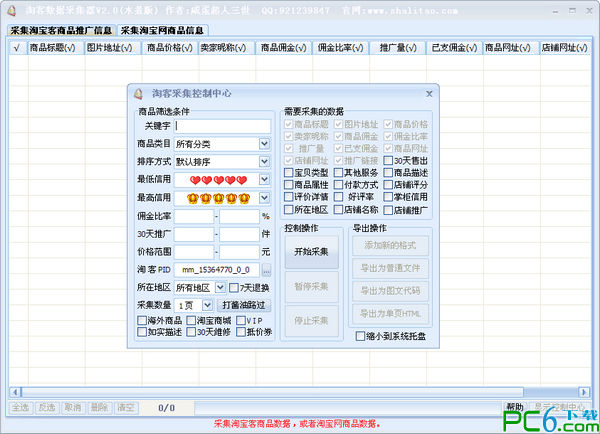Click the control center dialog title icon
600x434 pixels.
[139, 94]
